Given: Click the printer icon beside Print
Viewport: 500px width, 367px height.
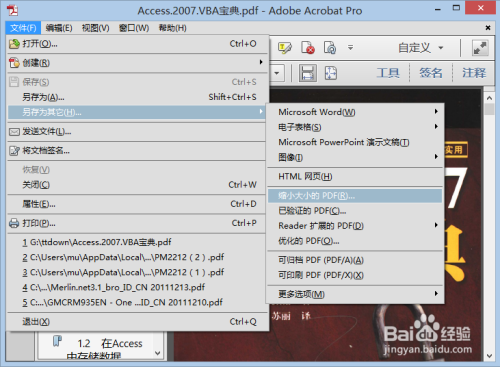Looking at the screenshot, I should click(x=14, y=223).
